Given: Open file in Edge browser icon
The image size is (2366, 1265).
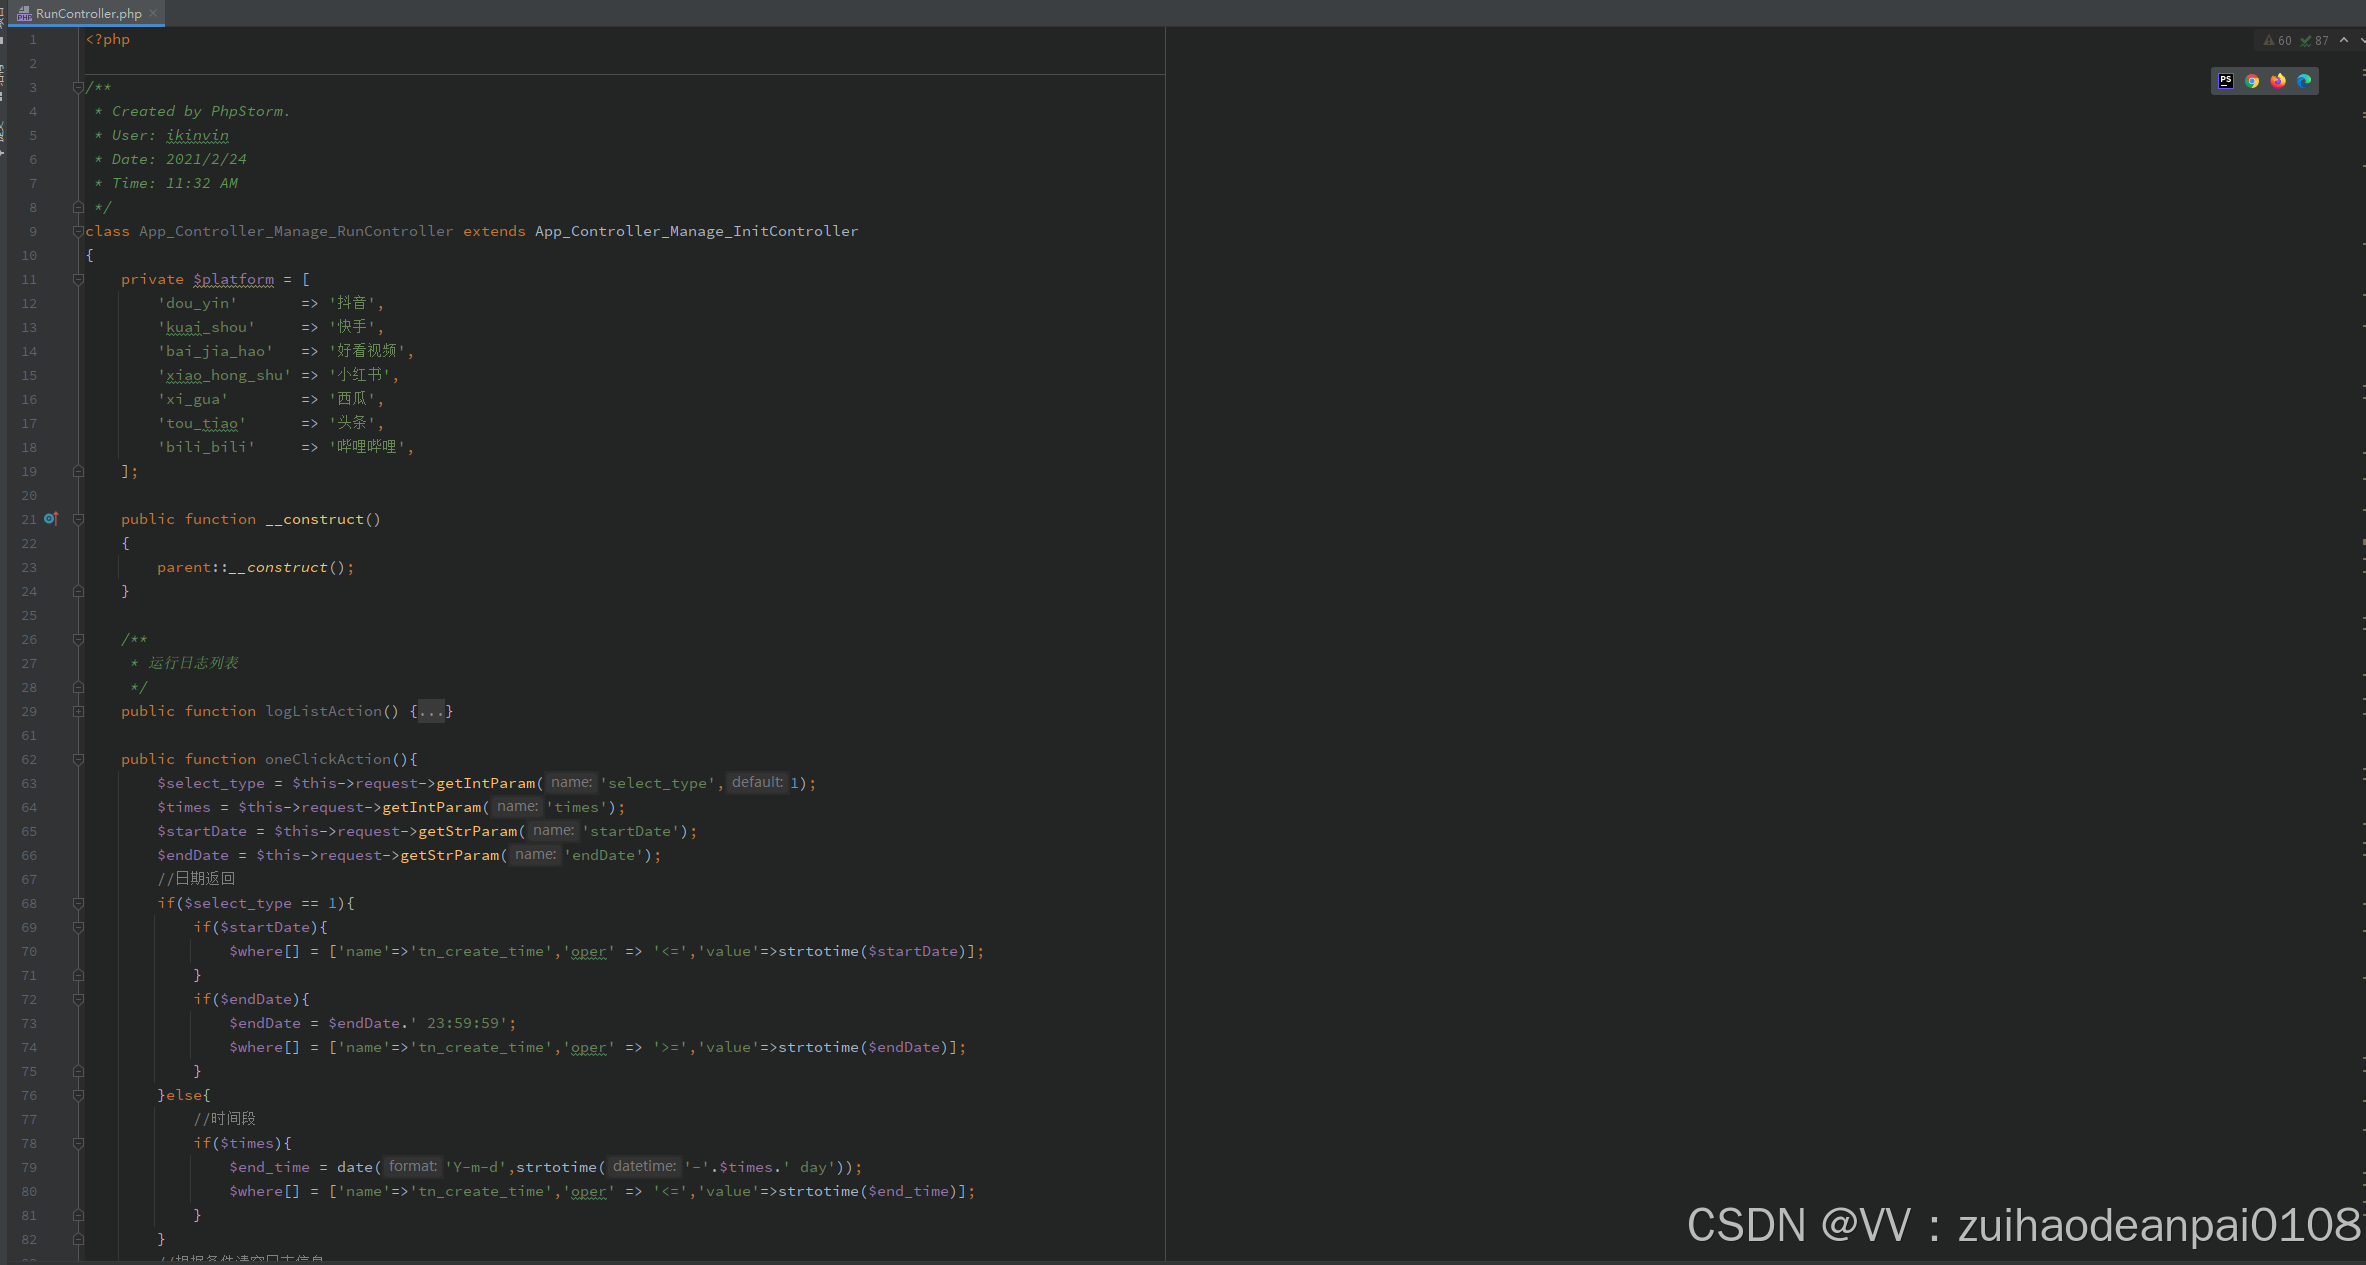Looking at the screenshot, I should click(x=2304, y=81).
